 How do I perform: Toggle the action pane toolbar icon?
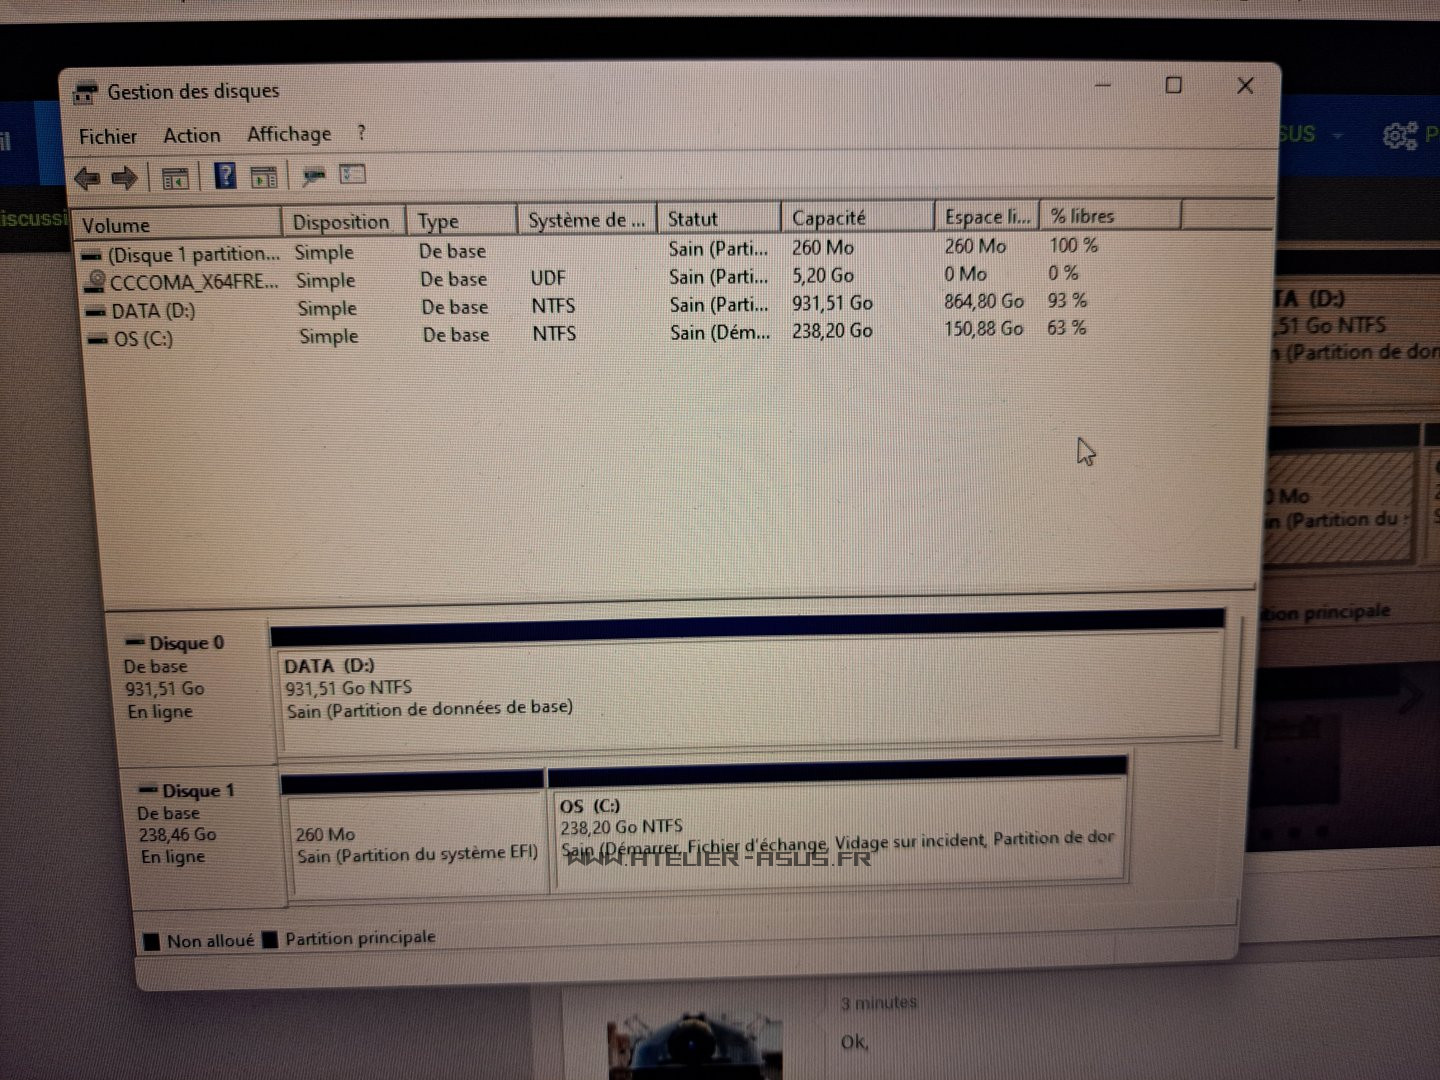tap(264, 178)
